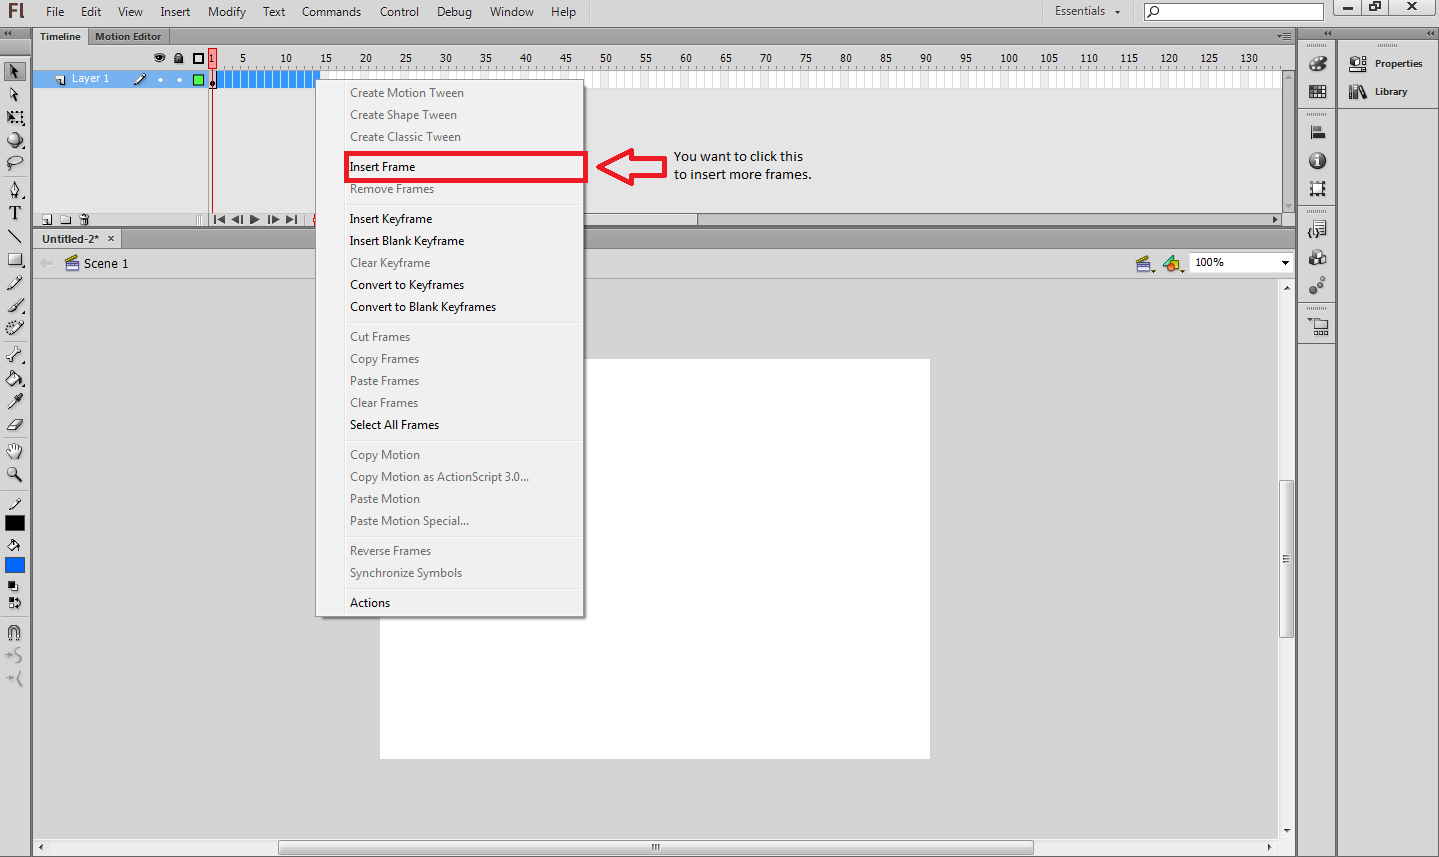
Task: Set fill color with blue swatch
Action: pyautogui.click(x=14, y=564)
